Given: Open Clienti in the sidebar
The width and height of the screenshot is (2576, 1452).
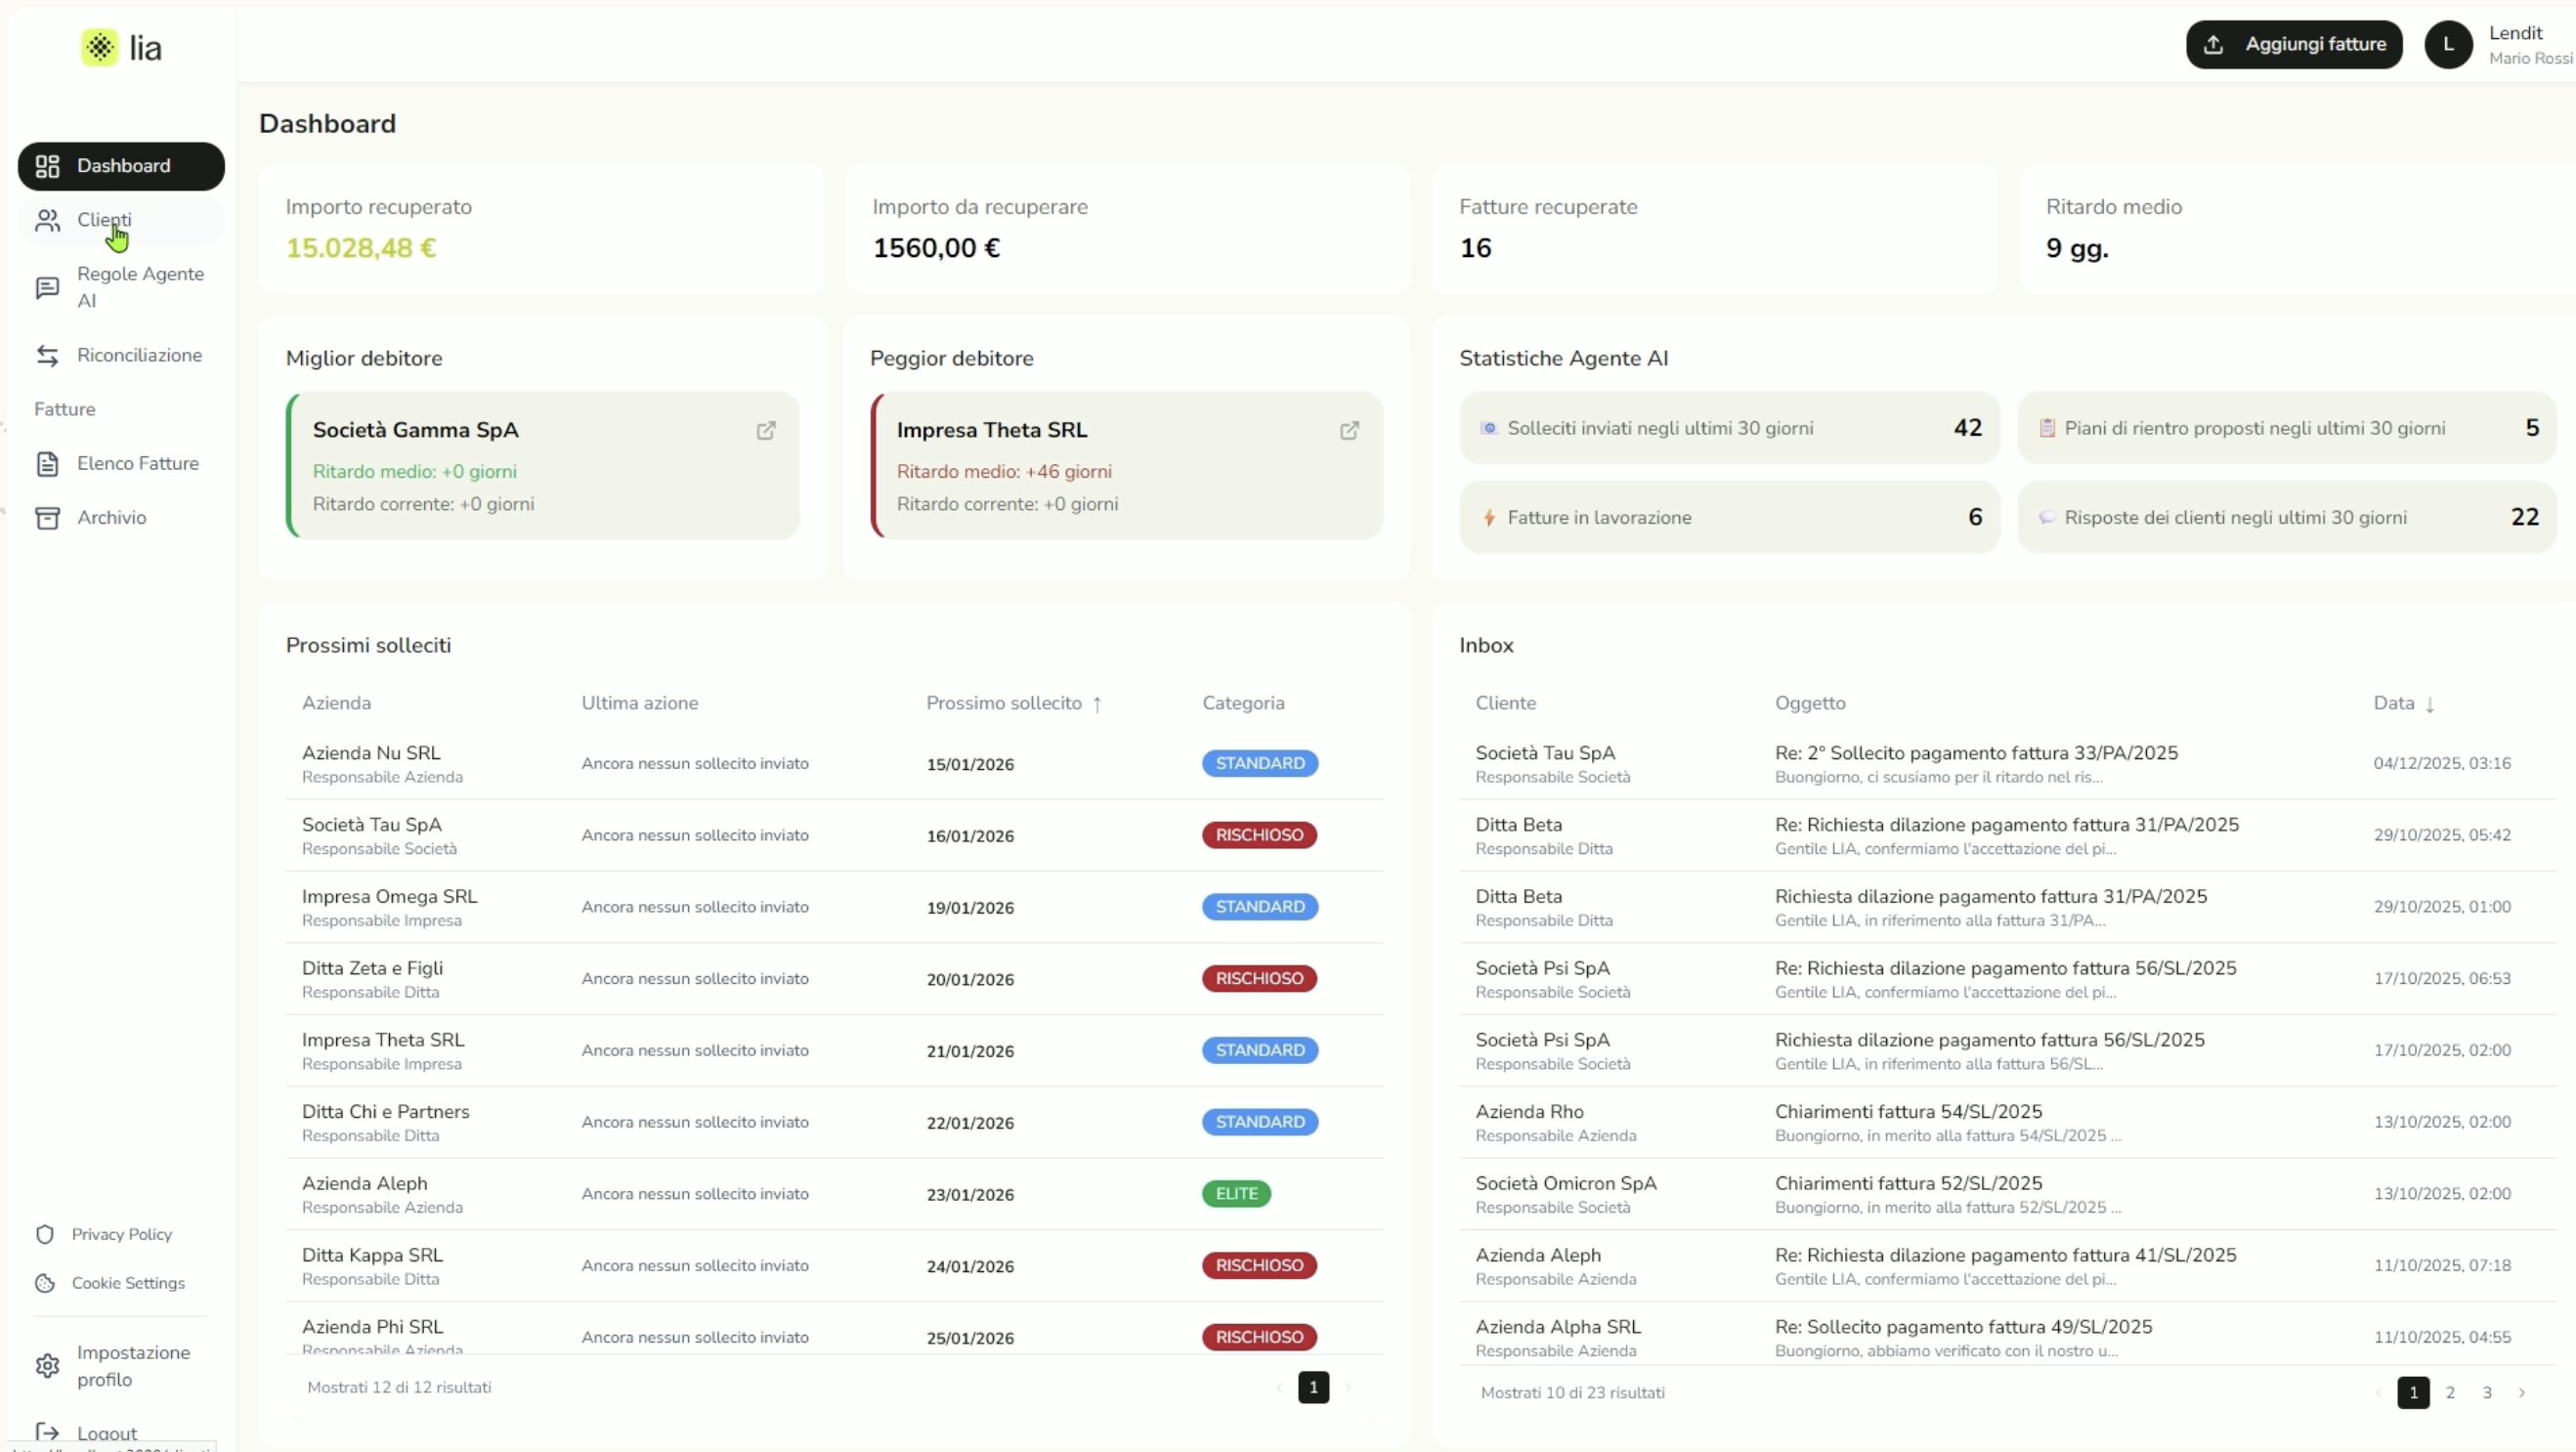Looking at the screenshot, I should coord(104,220).
